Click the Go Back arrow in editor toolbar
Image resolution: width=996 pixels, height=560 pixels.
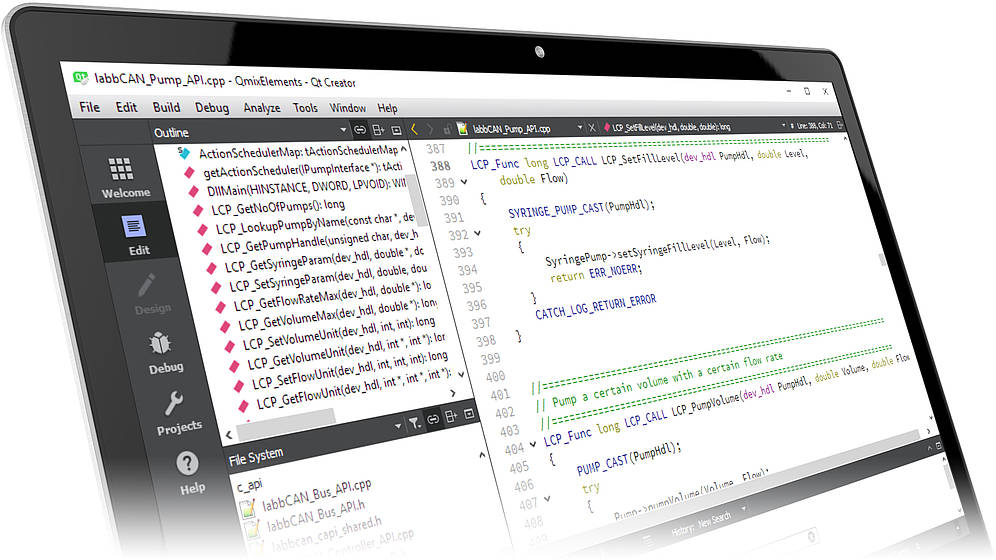point(414,129)
